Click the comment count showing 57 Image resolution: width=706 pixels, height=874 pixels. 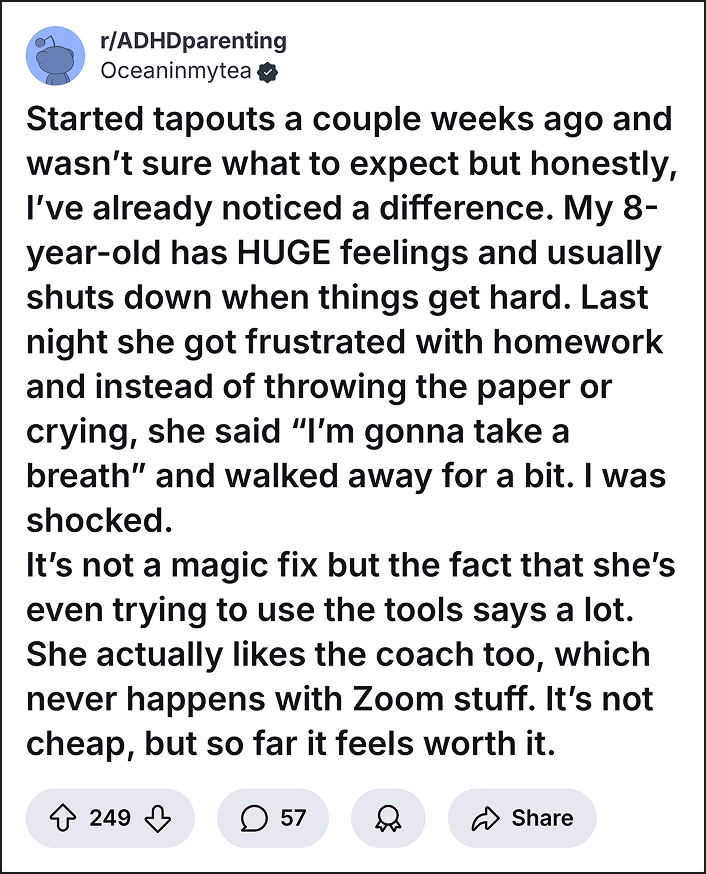pyautogui.click(x=290, y=818)
